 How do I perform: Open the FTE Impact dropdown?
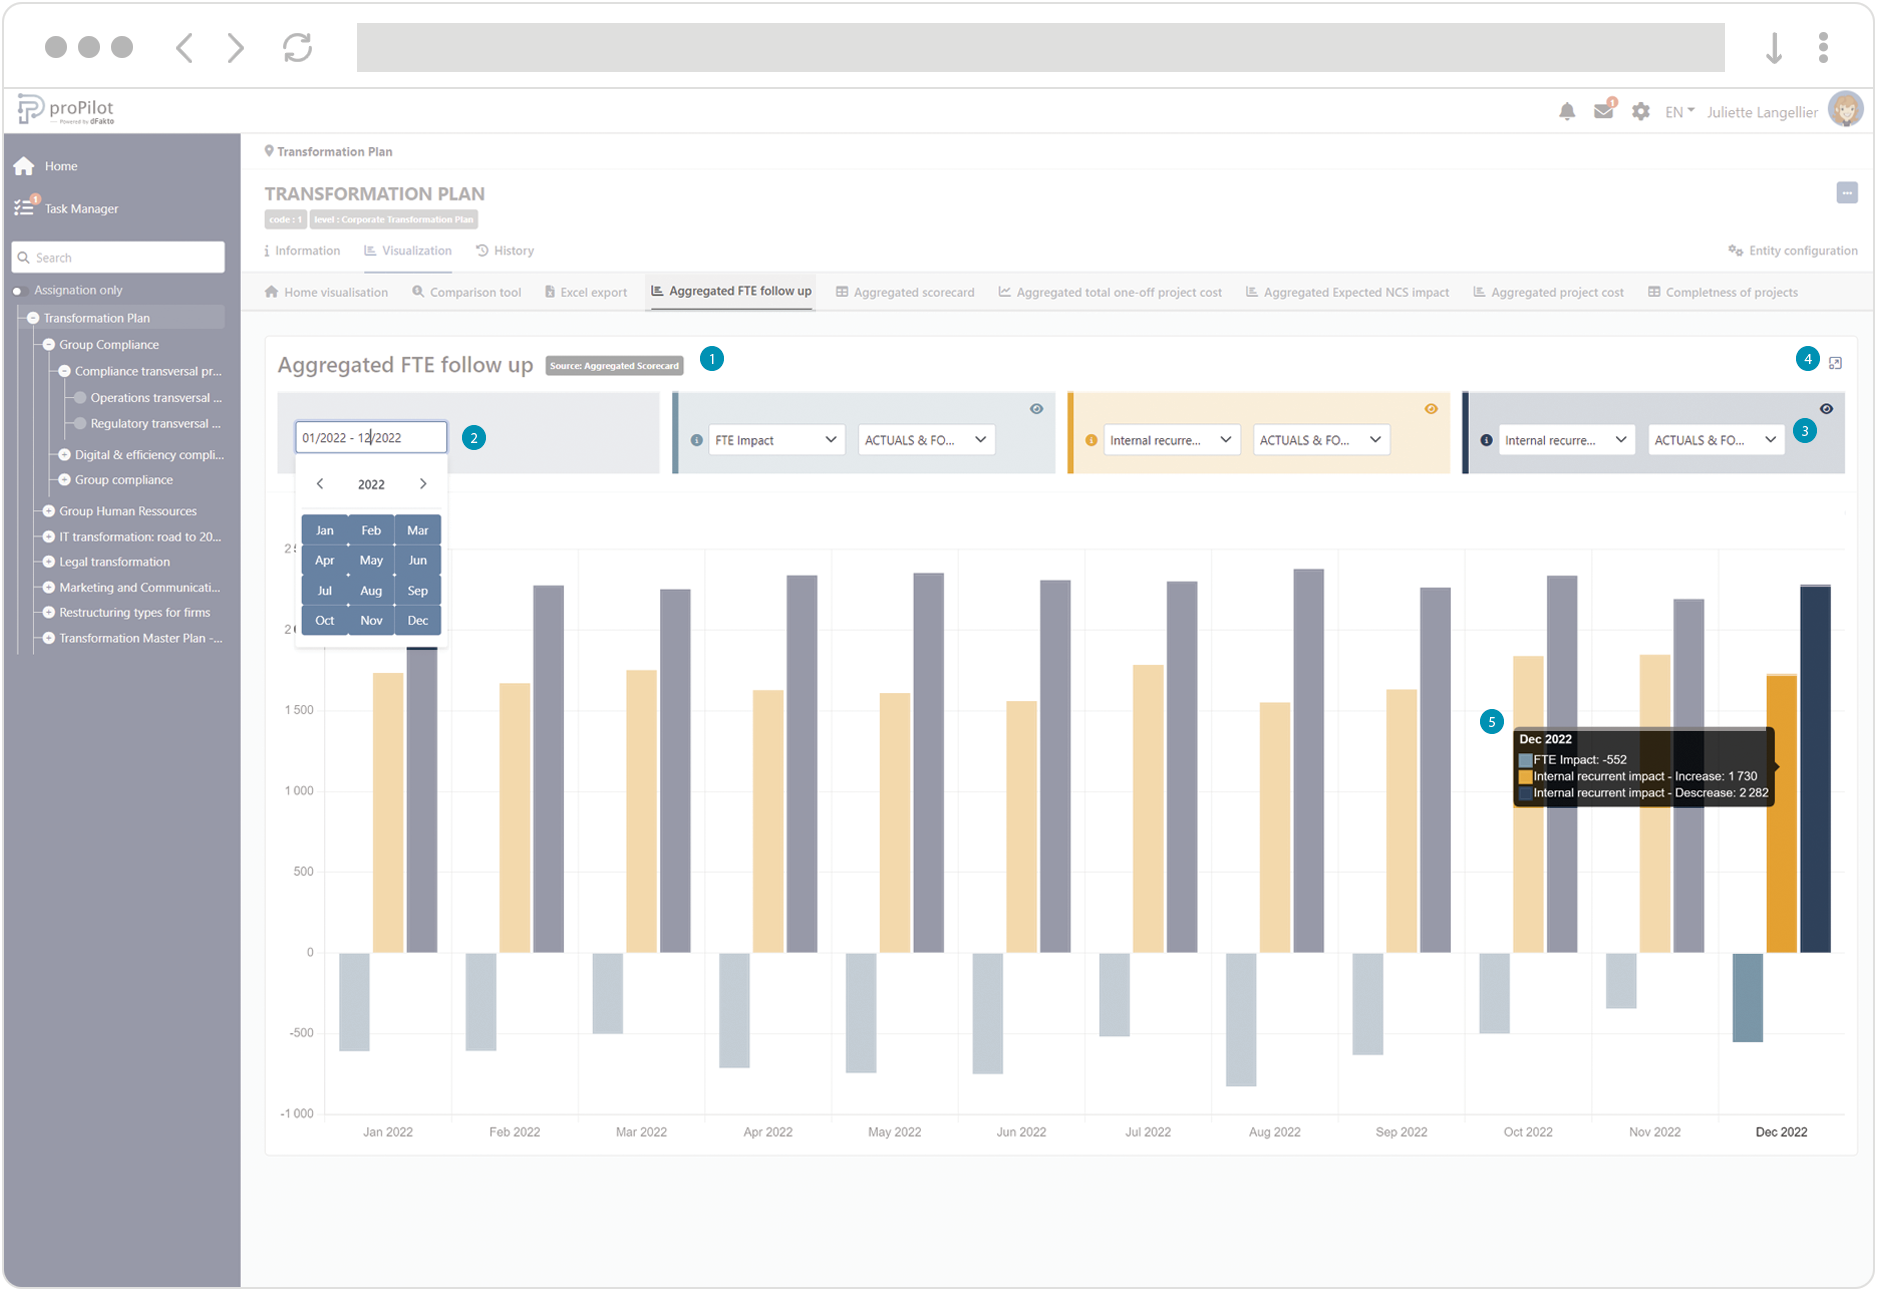[775, 440]
